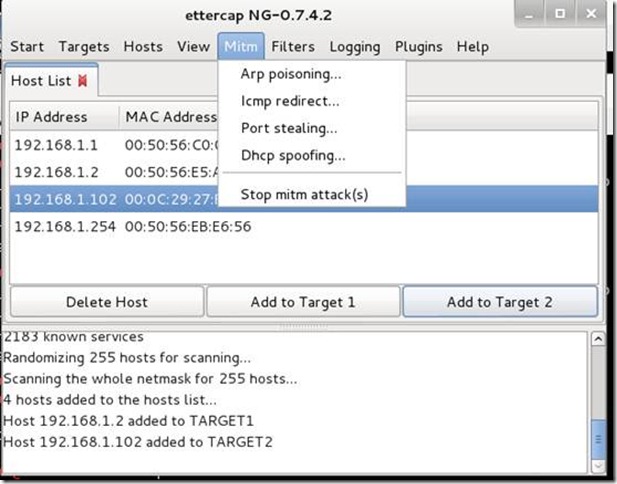Sort by IP Address column header

[x=65, y=117]
